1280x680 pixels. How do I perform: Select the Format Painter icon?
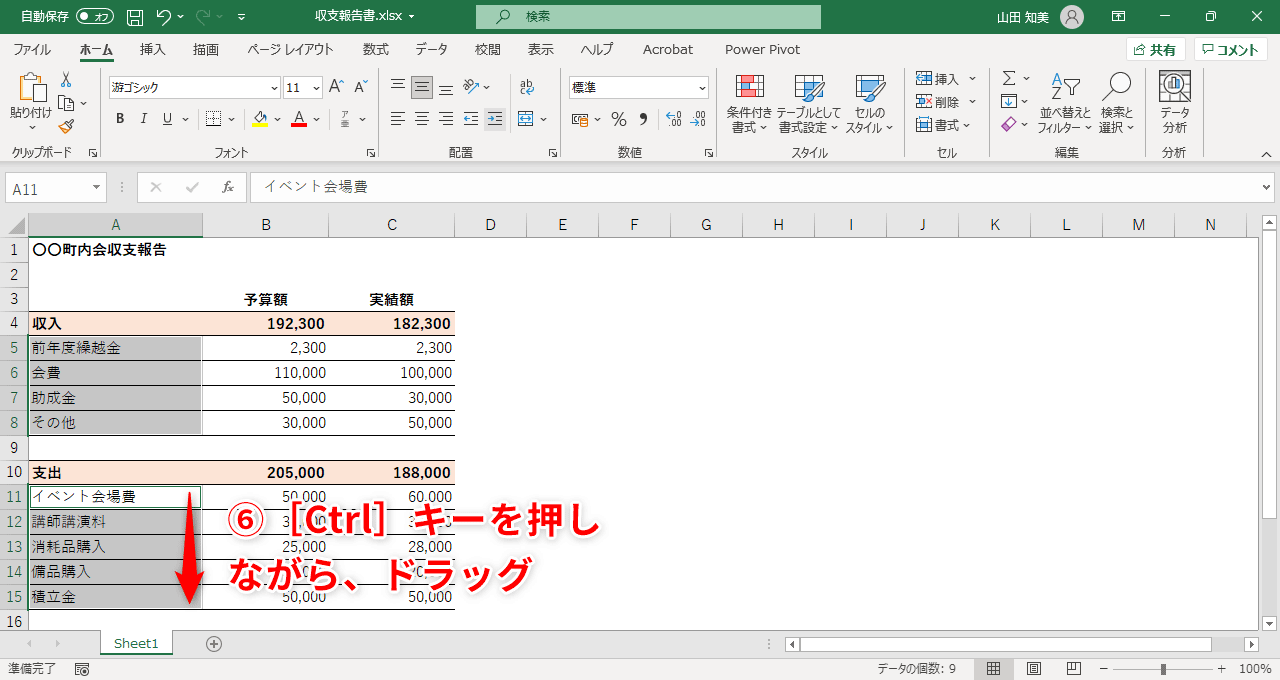click(64, 125)
